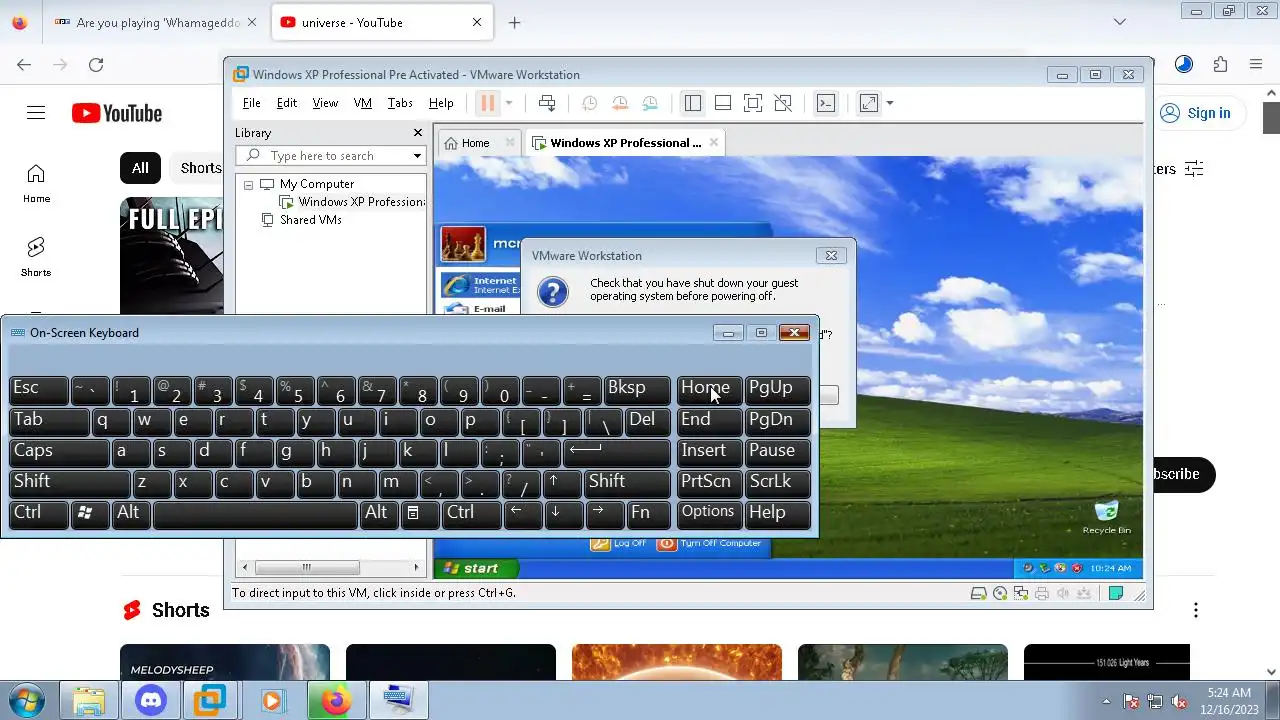Close the Library panel

[x=418, y=133]
